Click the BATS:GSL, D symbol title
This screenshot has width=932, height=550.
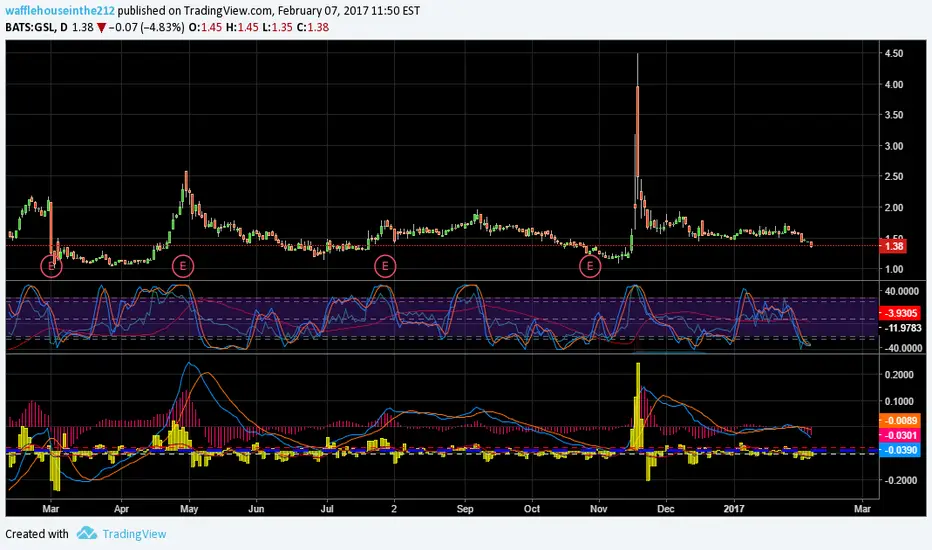[36, 27]
